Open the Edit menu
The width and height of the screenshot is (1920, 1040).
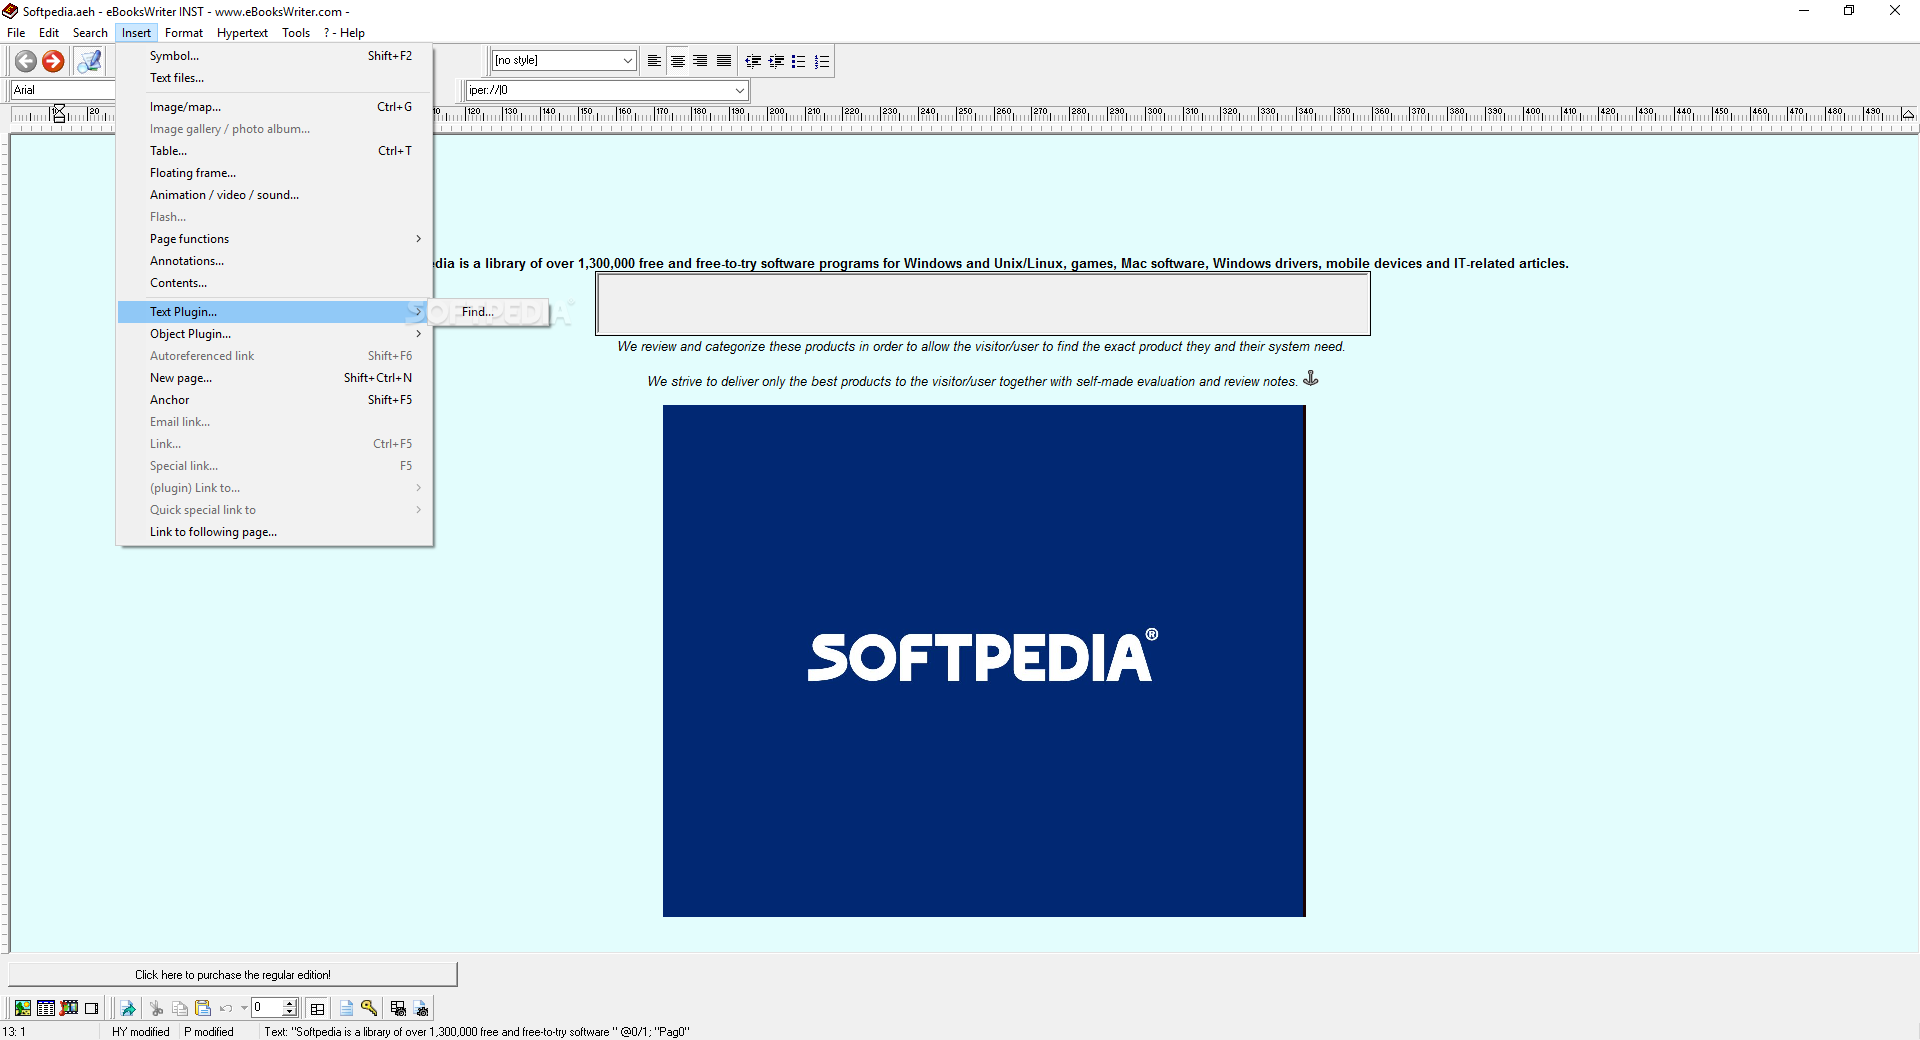click(49, 33)
